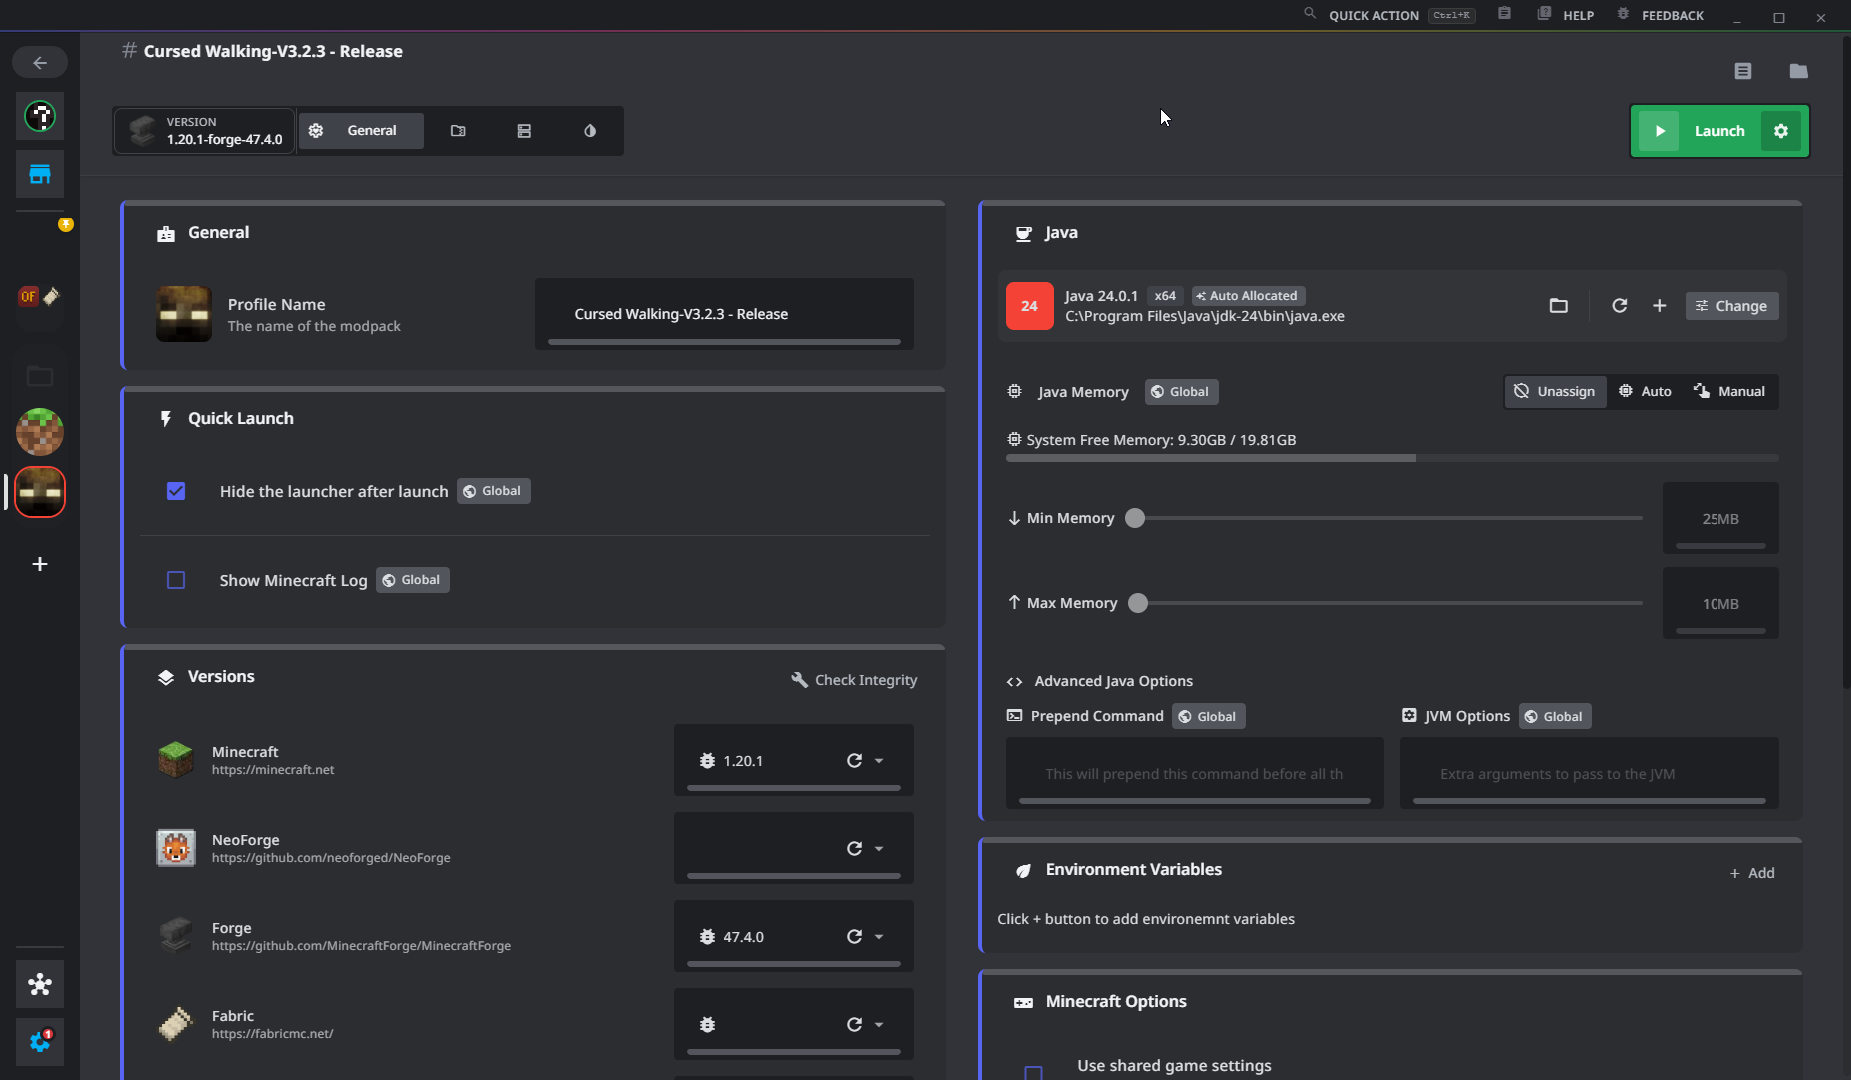Change the profile icon image

tap(184, 314)
